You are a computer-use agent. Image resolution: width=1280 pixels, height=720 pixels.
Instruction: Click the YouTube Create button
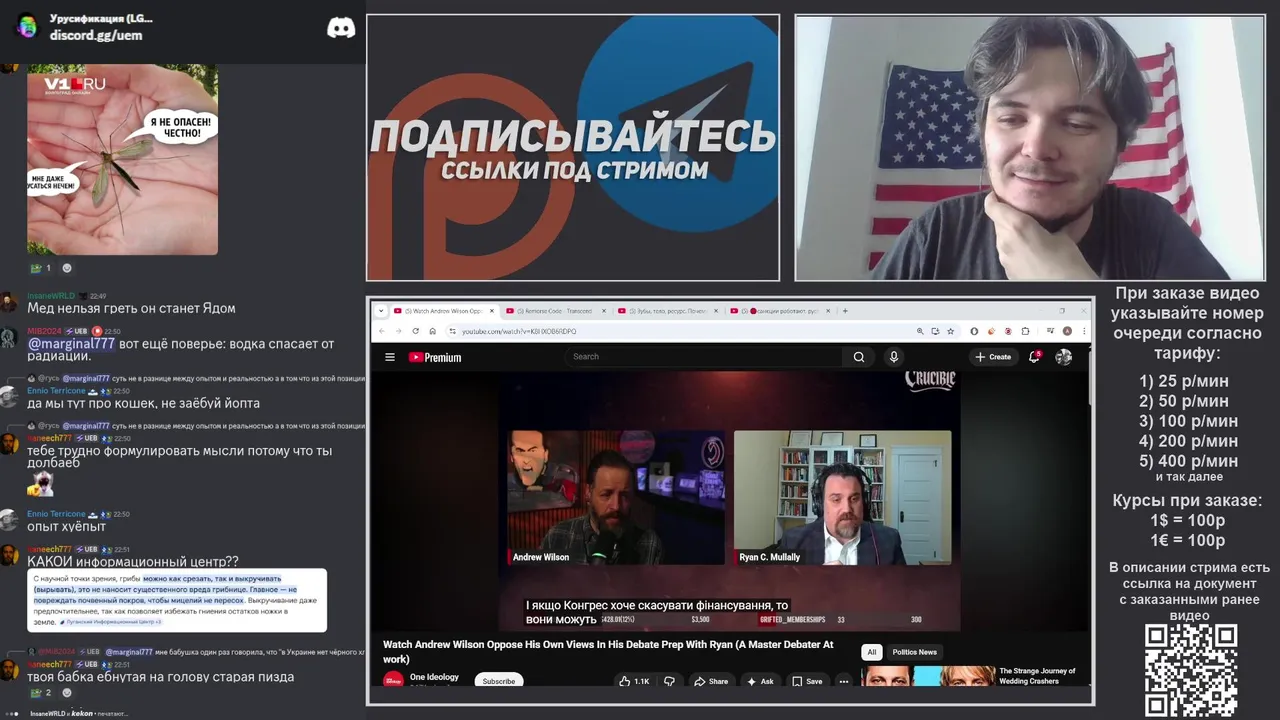pyautogui.click(x=993, y=357)
